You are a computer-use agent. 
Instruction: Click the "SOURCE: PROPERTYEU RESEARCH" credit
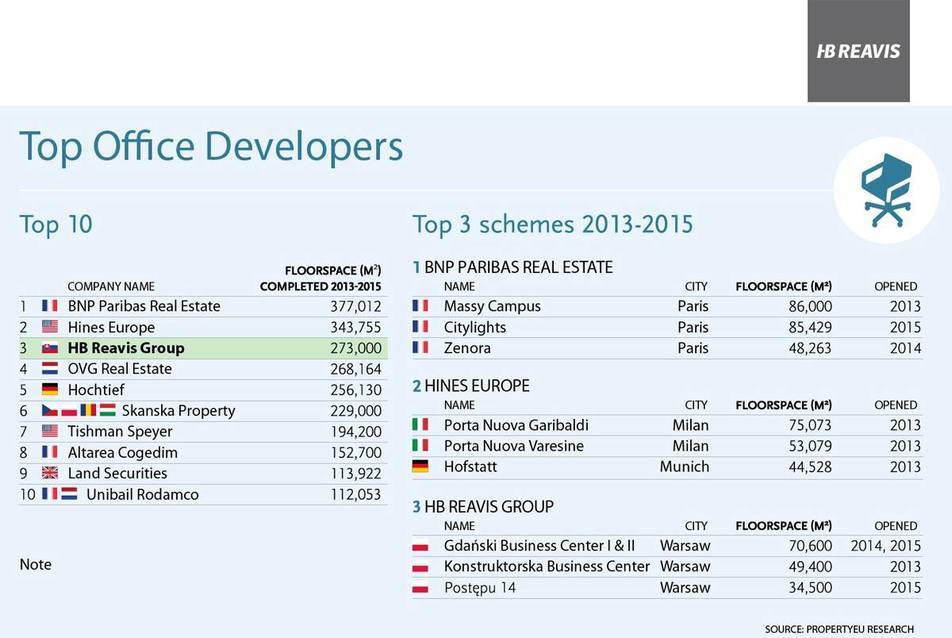click(x=839, y=630)
